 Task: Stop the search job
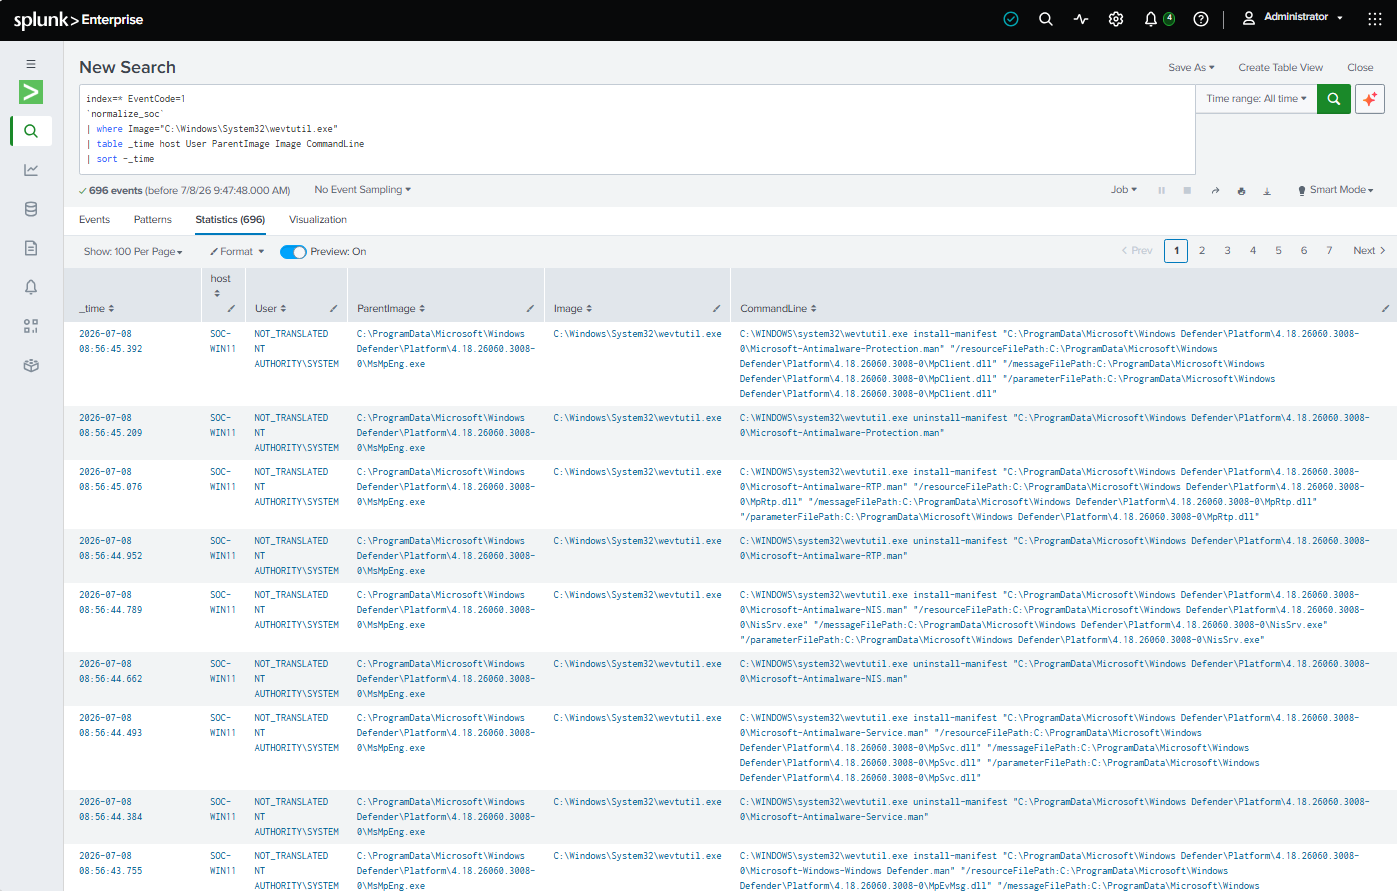click(x=1187, y=190)
